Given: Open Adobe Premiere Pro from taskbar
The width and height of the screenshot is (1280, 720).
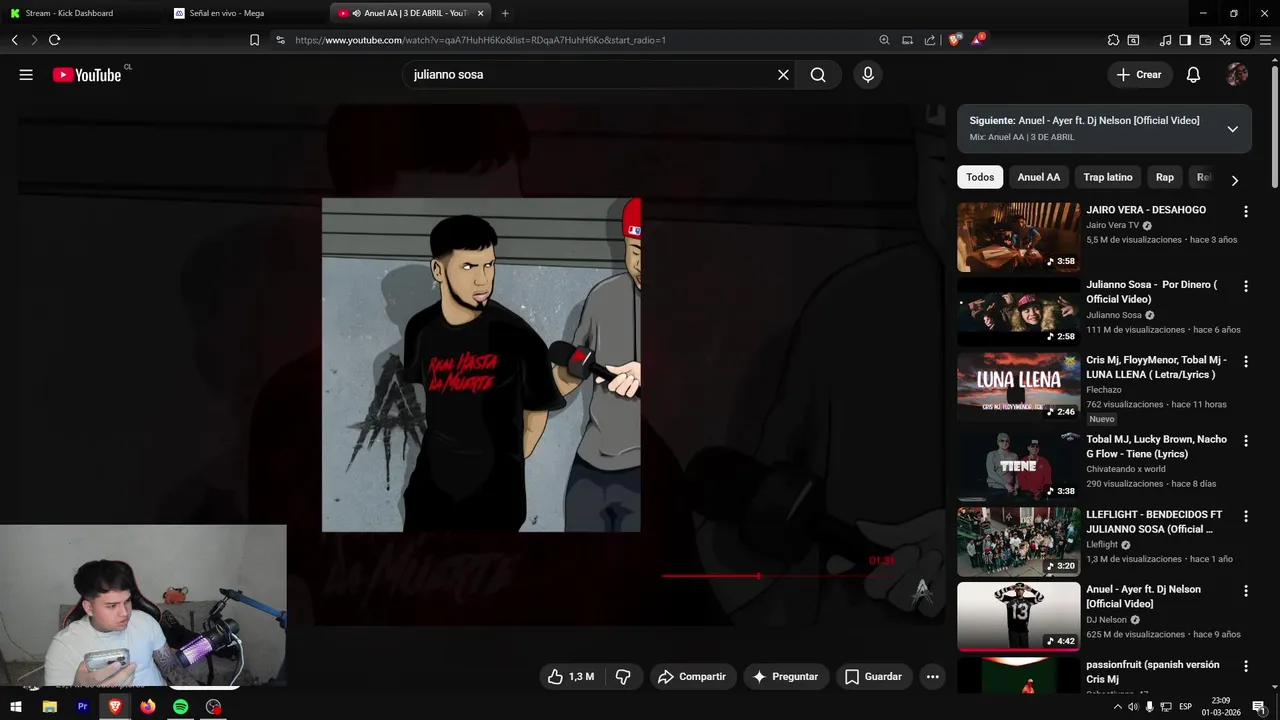Looking at the screenshot, I should tap(83, 706).
